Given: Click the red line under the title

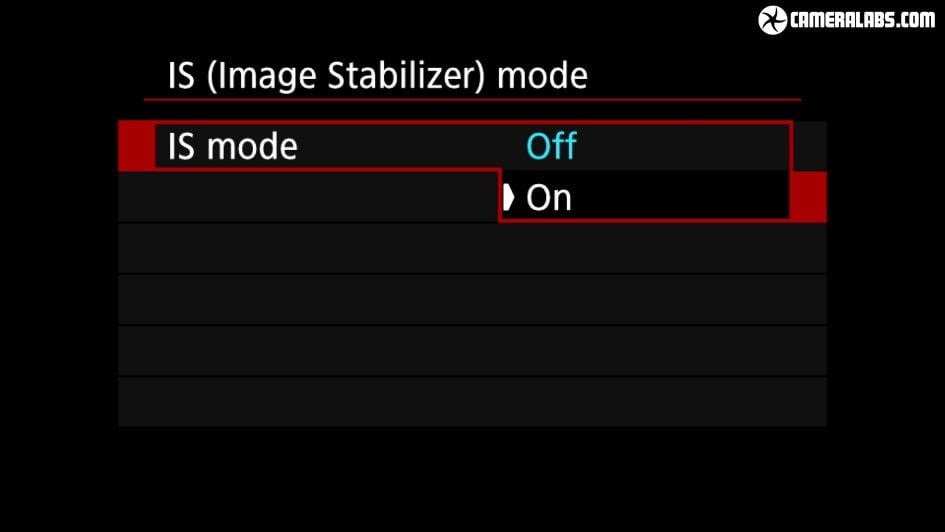Looking at the screenshot, I should click(472, 99).
